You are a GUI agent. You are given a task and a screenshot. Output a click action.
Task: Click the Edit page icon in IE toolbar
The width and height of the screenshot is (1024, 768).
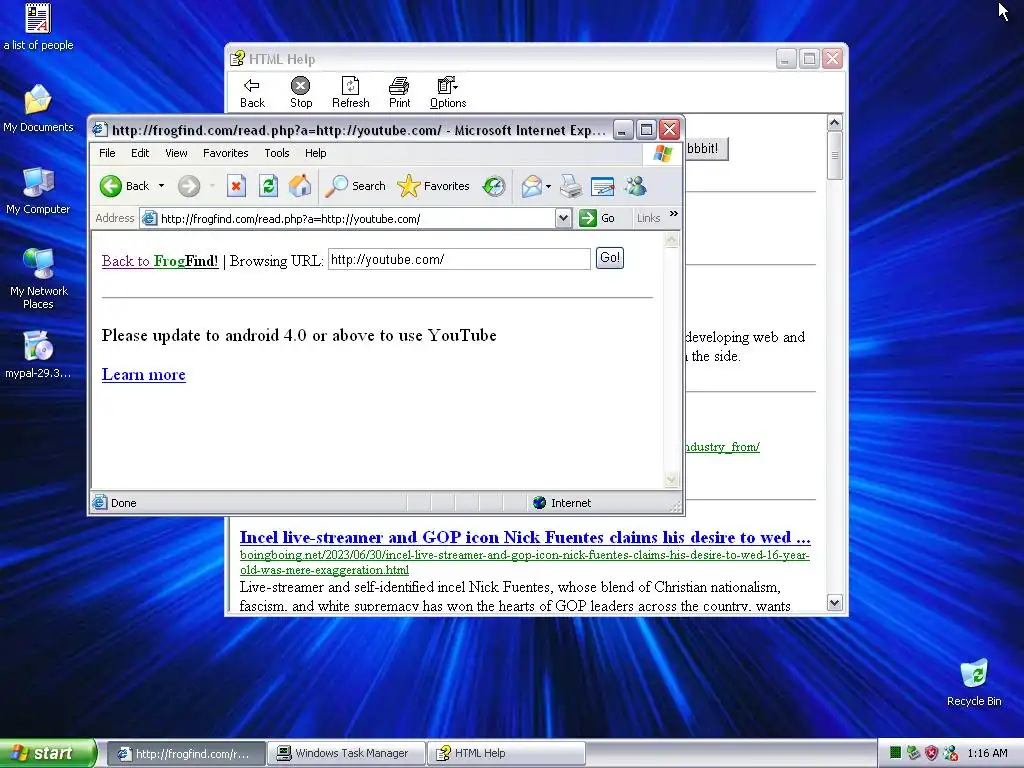tap(602, 186)
